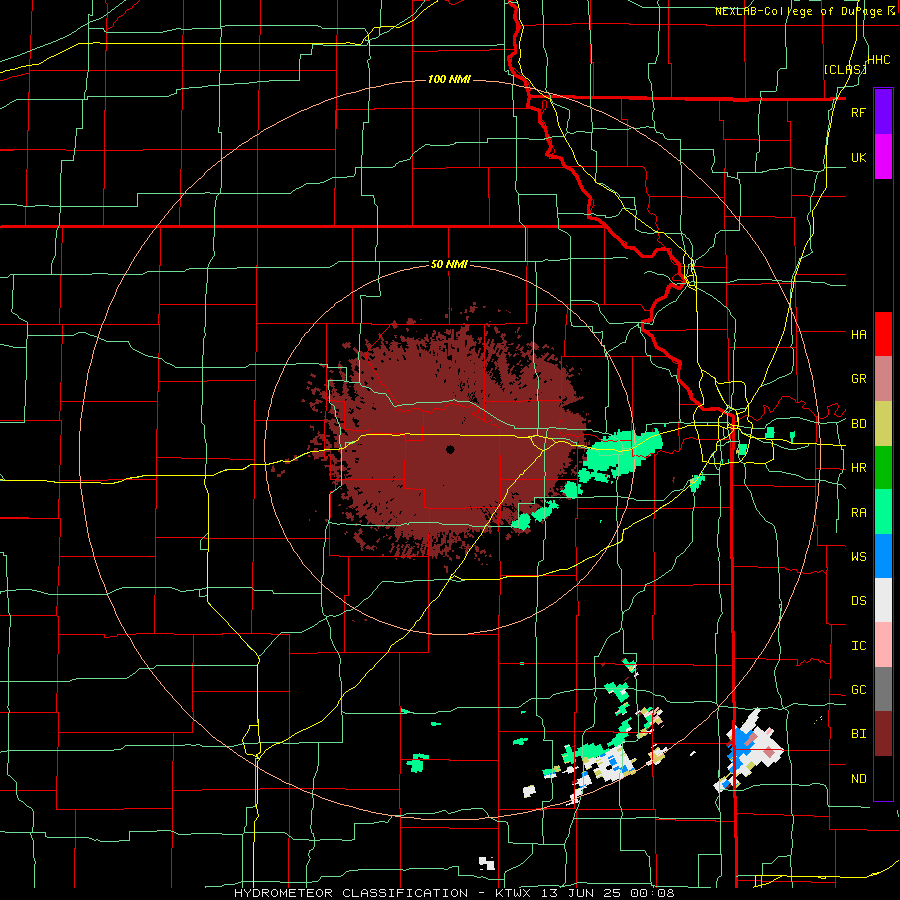900x900 pixels.
Task: Click the "HYDROMETEOR CLASSIFICATION" title text
Action: (x=351, y=893)
